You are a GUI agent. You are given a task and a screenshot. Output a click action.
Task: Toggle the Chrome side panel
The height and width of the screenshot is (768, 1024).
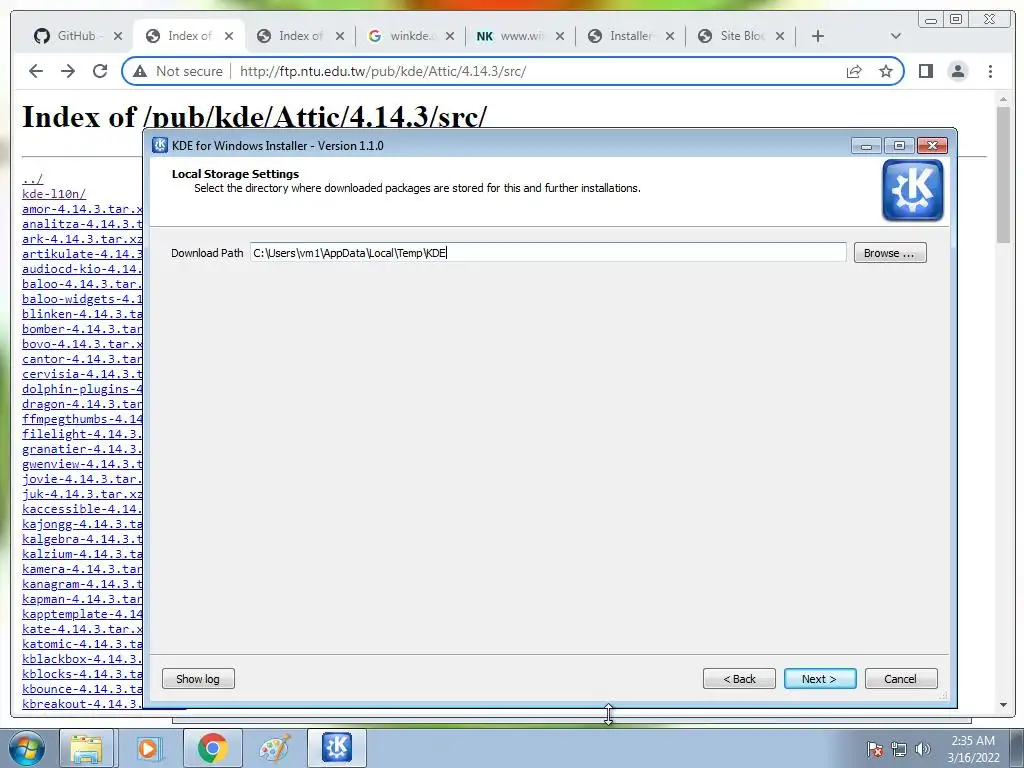pos(925,71)
